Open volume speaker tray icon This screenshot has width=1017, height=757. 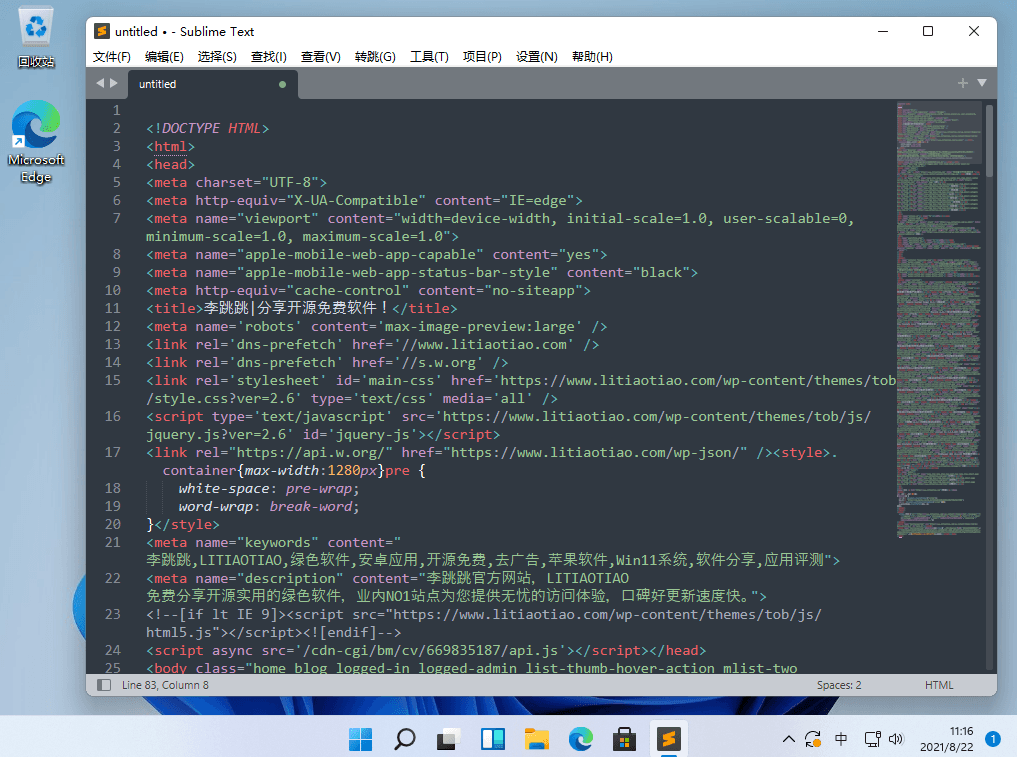tap(896, 739)
